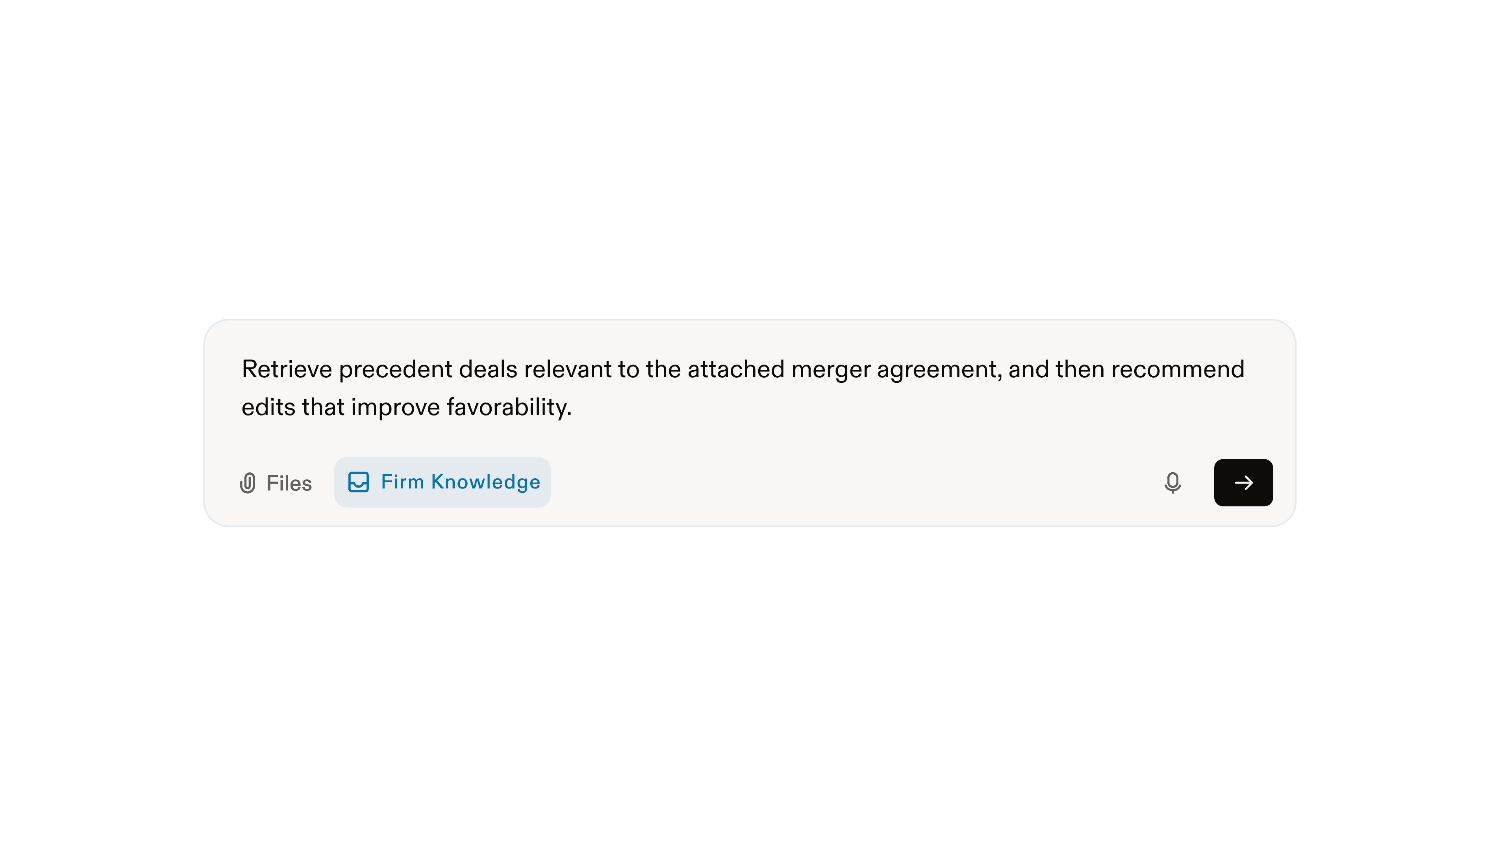Image resolution: width=1498 pixels, height=845 pixels.
Task: Click the "Files" label text
Action: pyautogui.click(x=289, y=484)
